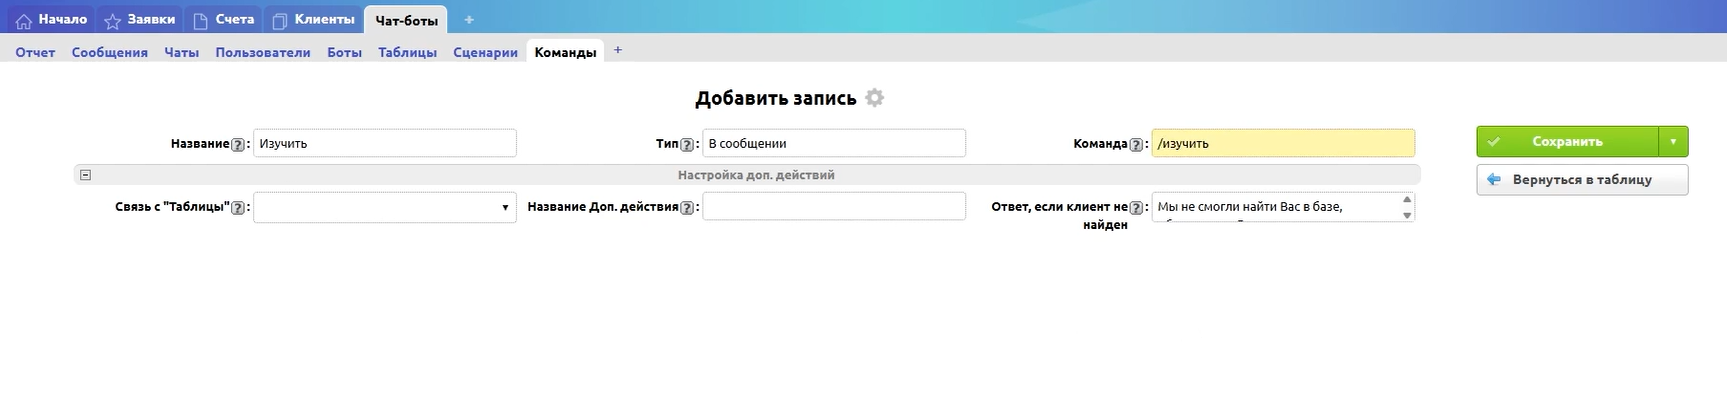Collapse the Настройка доп. действий section

coord(85,175)
